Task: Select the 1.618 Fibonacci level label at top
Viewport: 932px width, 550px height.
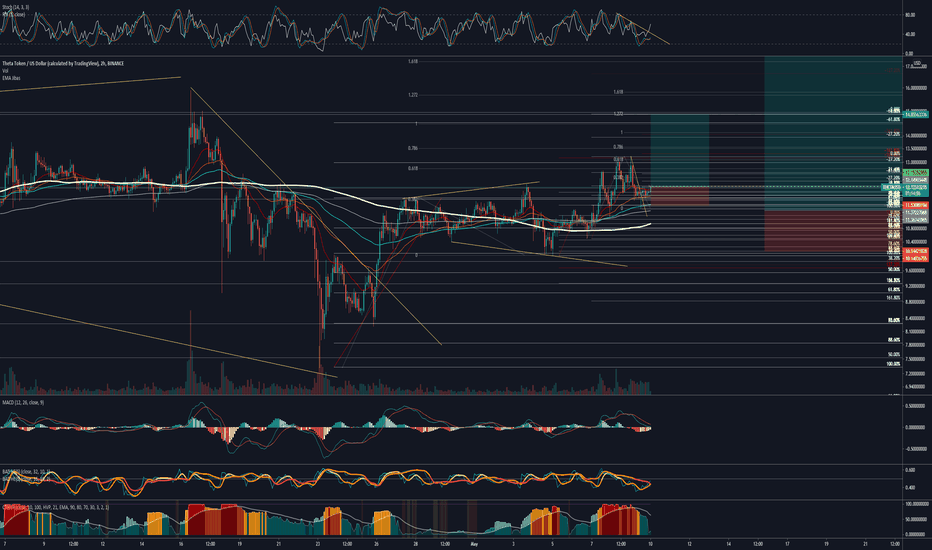Action: 413,61
